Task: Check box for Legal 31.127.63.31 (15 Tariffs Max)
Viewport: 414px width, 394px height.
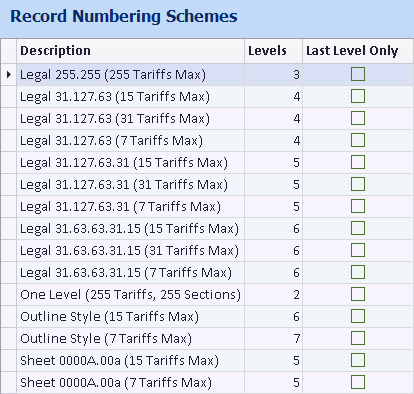Action: click(358, 162)
